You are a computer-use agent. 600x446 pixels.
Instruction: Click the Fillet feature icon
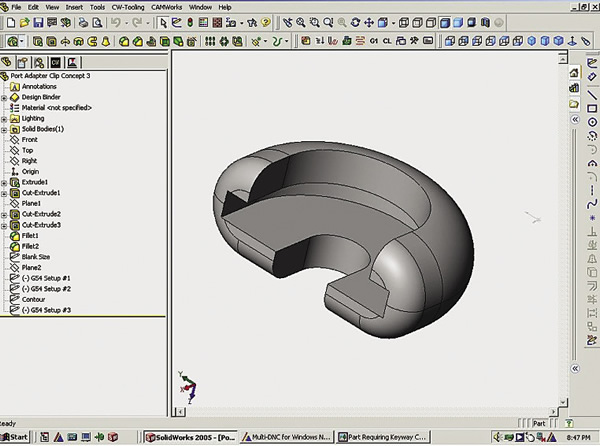tap(124, 41)
